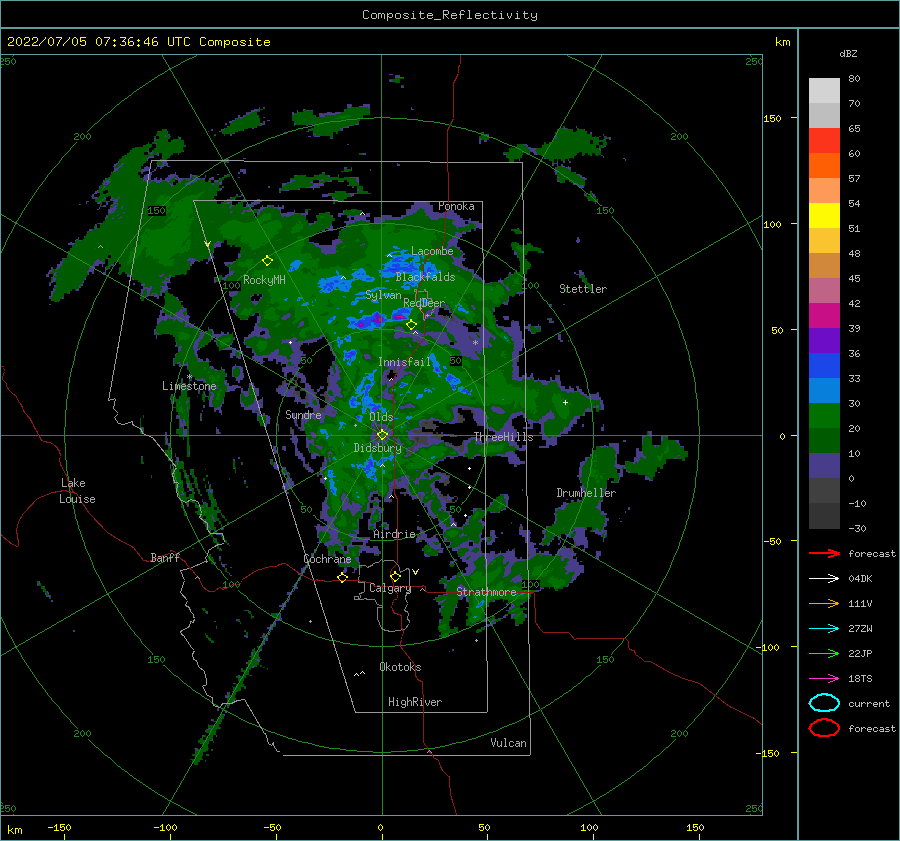Select the Banff label
Viewport: 900px width, 841px height.
[x=165, y=557]
